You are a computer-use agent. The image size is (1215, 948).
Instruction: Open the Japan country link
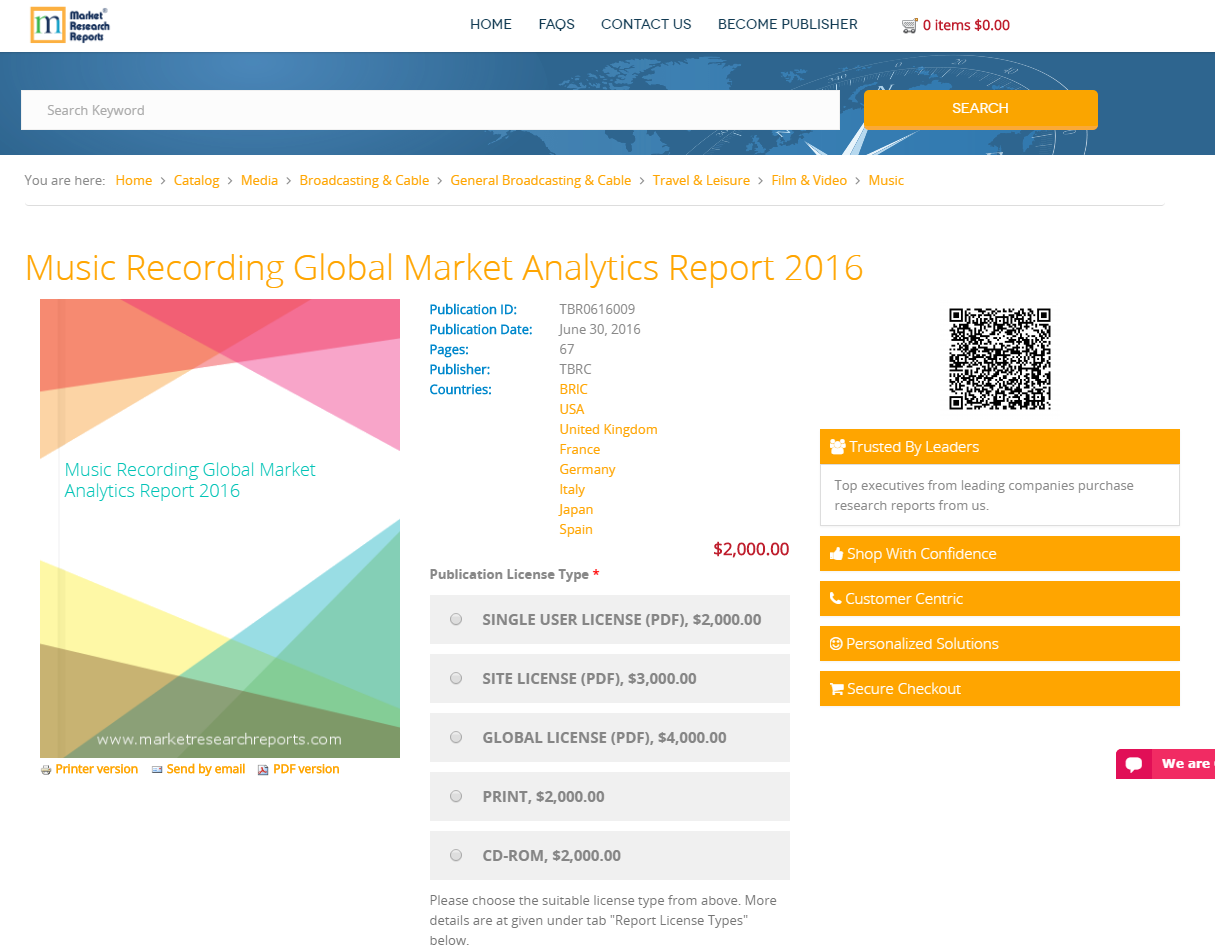(576, 510)
